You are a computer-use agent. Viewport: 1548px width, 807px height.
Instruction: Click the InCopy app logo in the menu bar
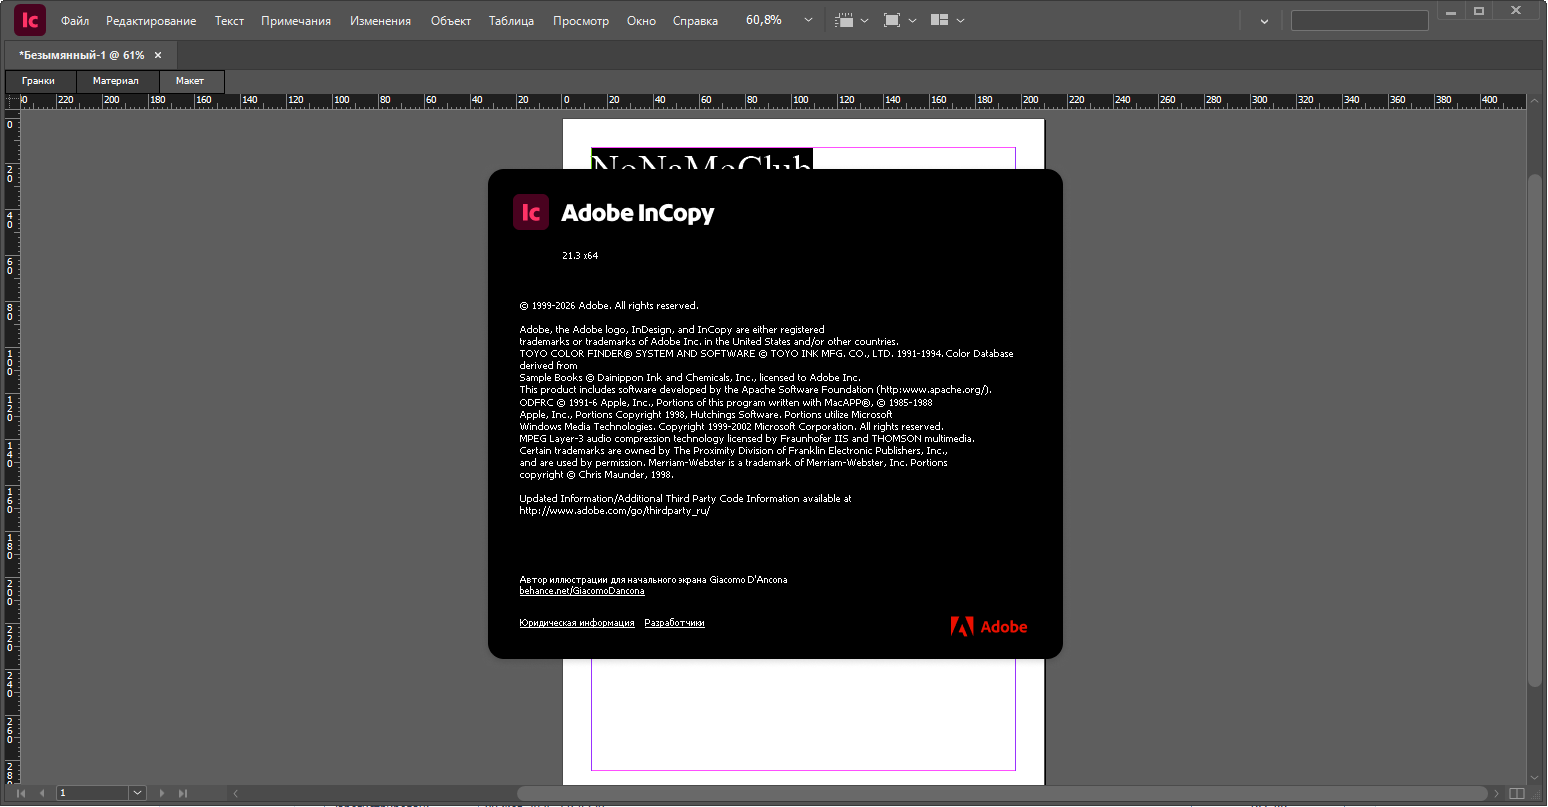[30, 20]
